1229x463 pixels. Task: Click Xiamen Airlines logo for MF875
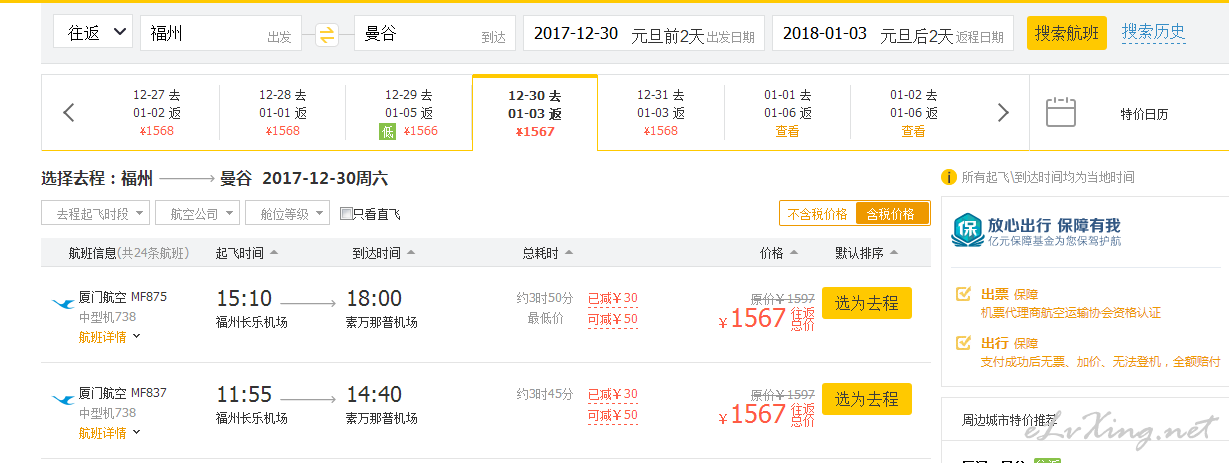point(63,303)
